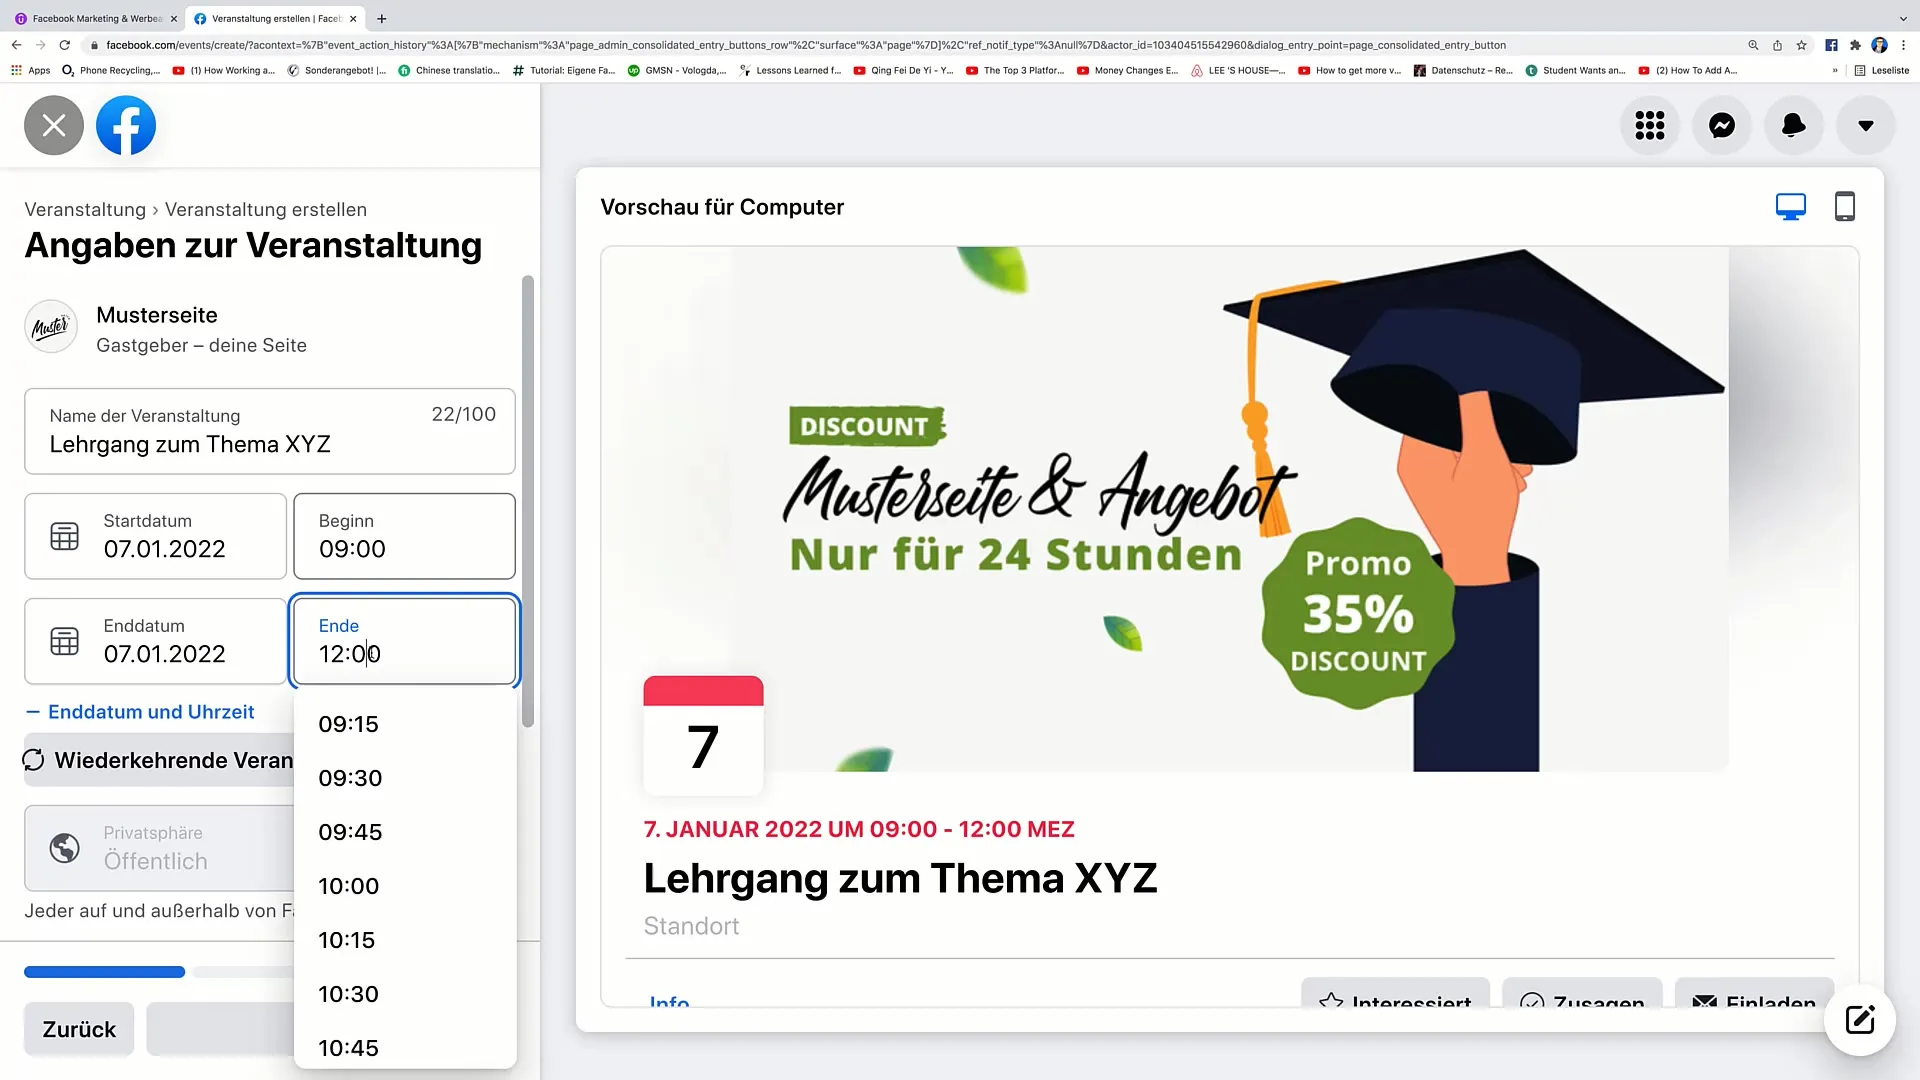Viewport: 1920px width, 1080px height.
Task: Click the left panel scrollbar
Action: [x=528, y=500]
